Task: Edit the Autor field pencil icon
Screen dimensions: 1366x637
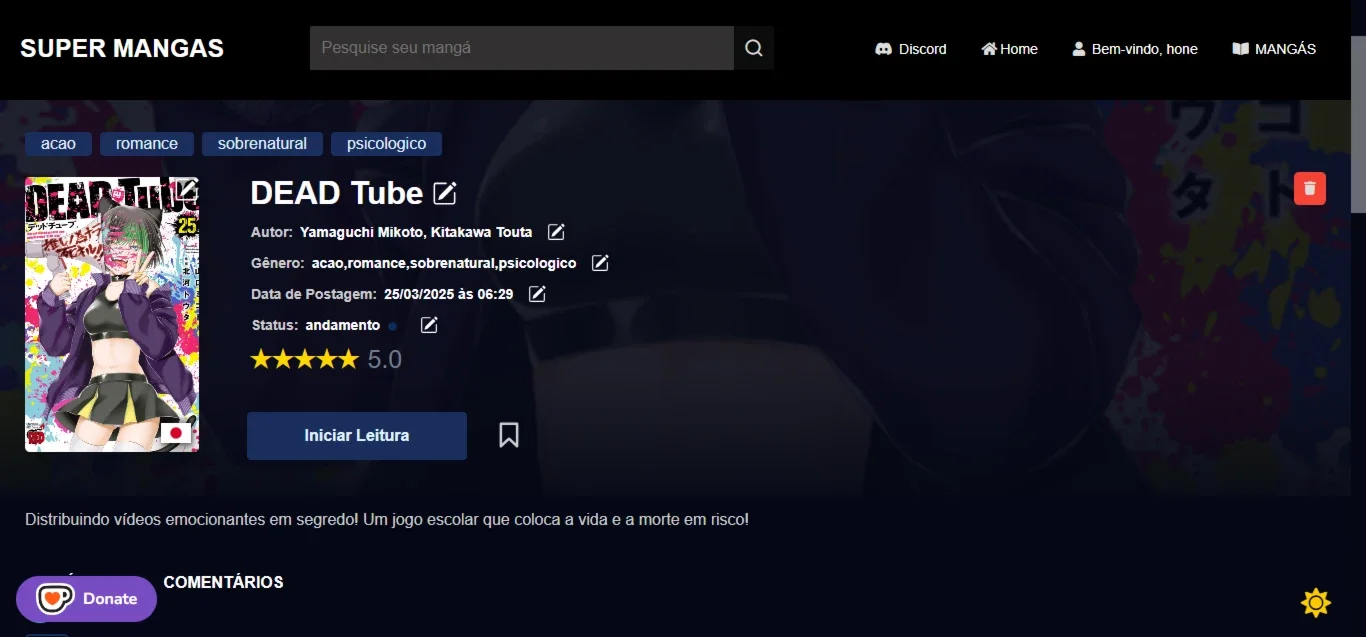Action: tap(556, 232)
